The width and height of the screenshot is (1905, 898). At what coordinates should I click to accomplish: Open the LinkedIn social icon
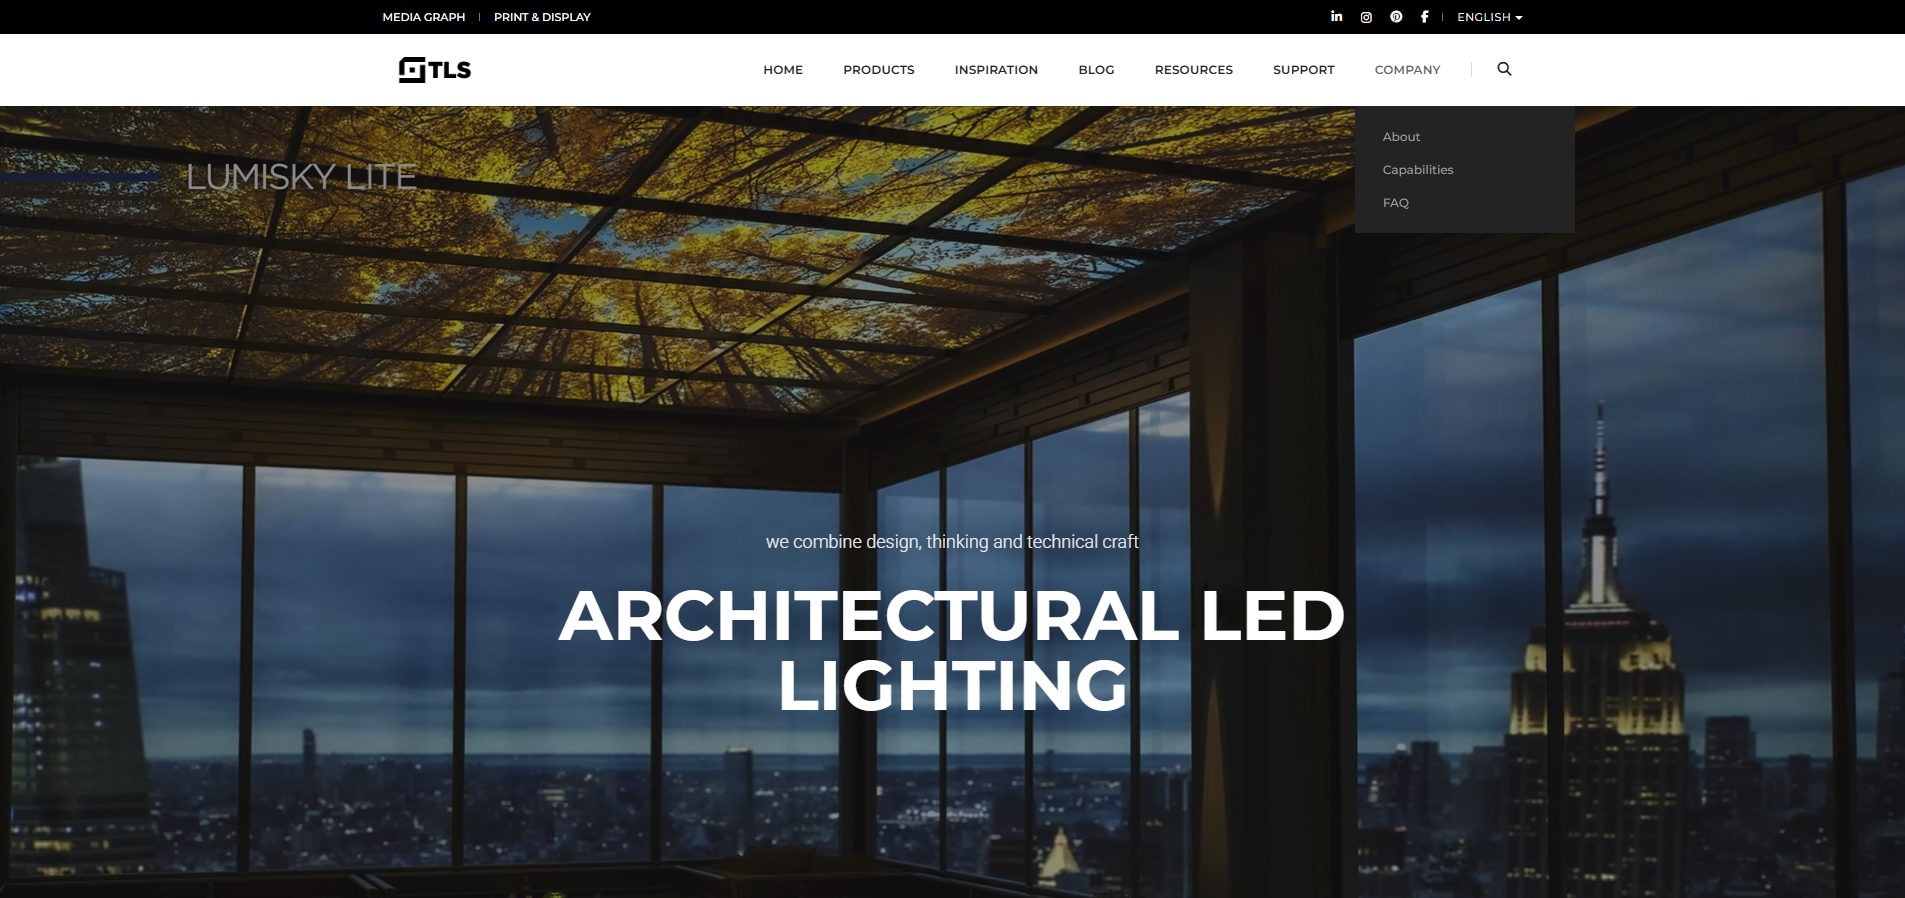click(1336, 17)
